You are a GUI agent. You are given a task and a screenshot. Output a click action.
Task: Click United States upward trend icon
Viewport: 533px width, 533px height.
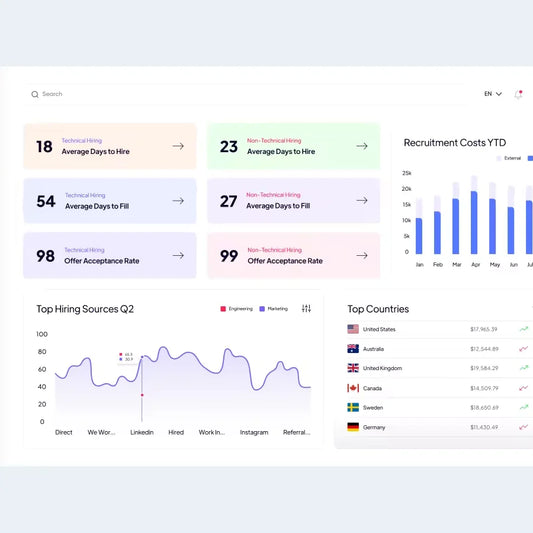(524, 329)
